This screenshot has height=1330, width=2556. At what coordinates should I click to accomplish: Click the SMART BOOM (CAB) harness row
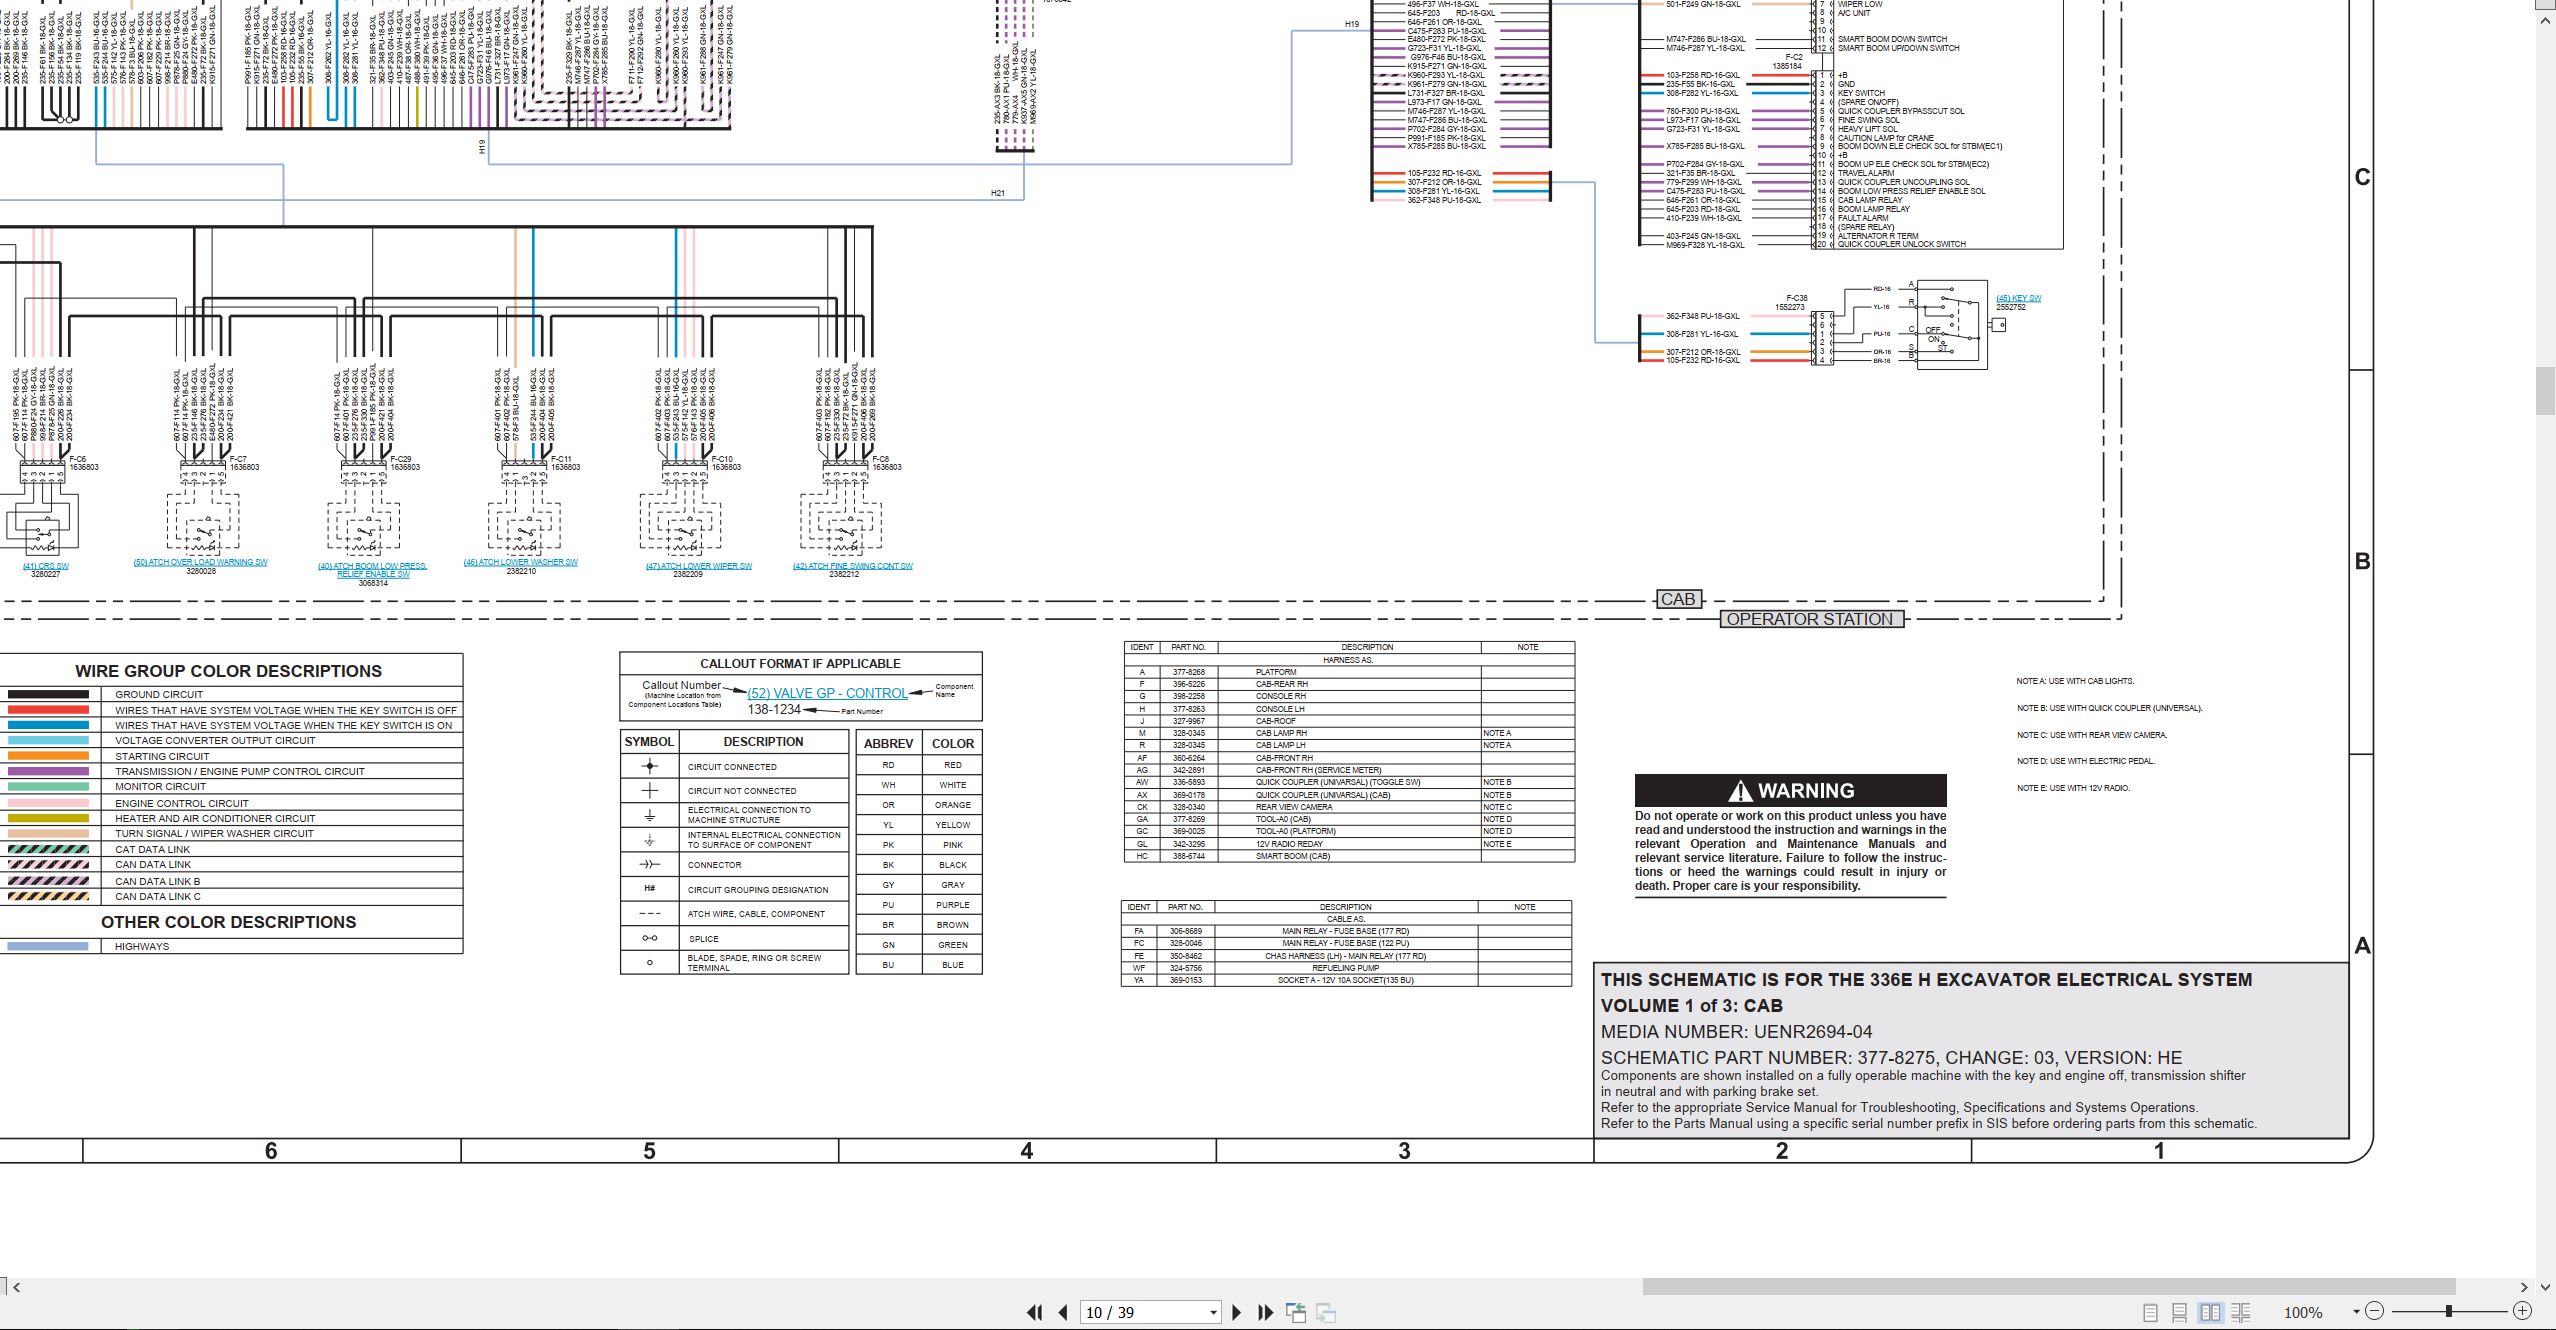[1349, 856]
